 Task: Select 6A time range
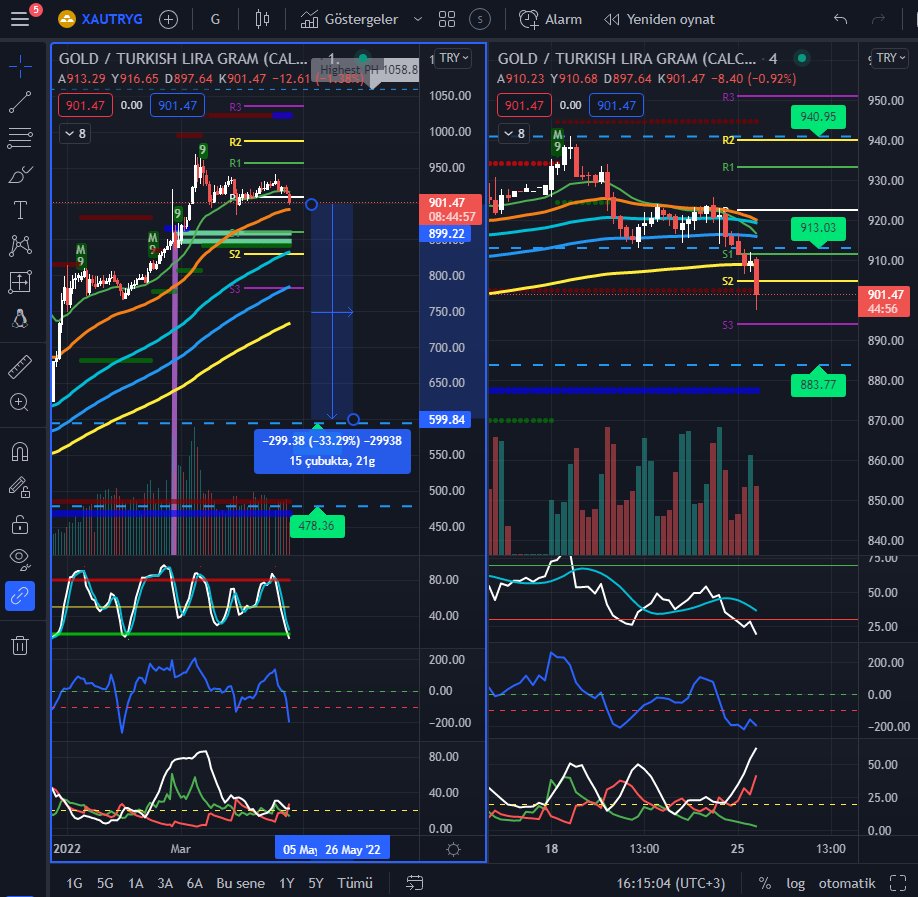[194, 883]
